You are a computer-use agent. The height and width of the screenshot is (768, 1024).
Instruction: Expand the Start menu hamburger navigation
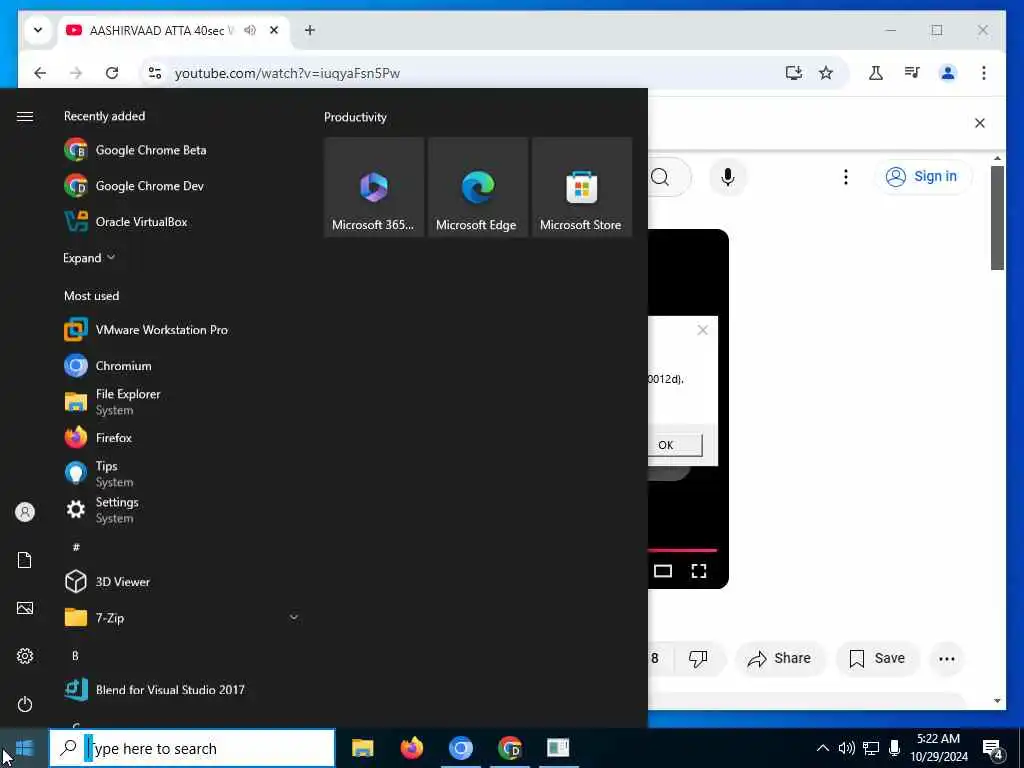point(25,116)
